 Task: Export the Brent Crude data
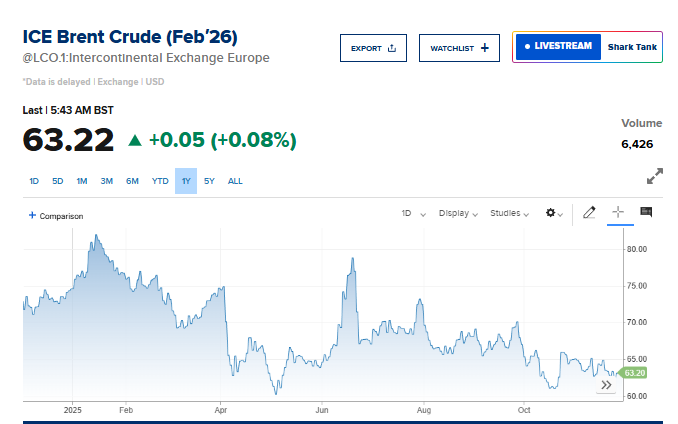373,48
